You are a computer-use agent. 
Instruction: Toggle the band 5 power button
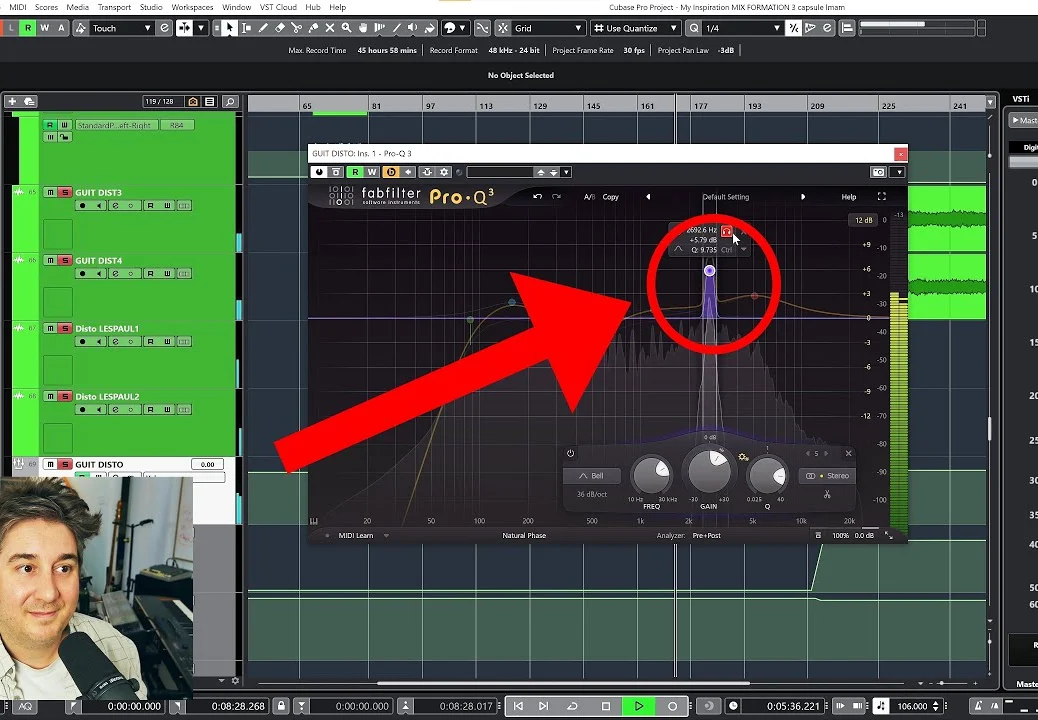pos(570,453)
